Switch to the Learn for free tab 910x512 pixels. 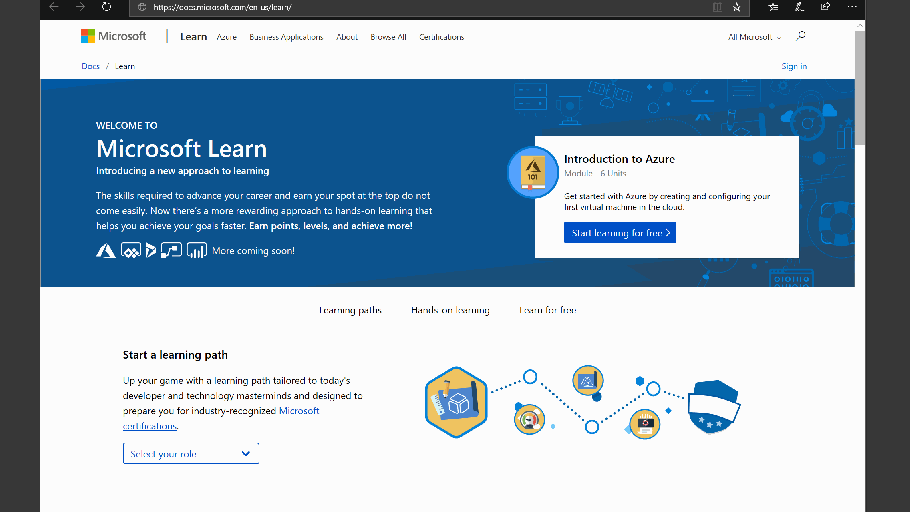click(547, 310)
